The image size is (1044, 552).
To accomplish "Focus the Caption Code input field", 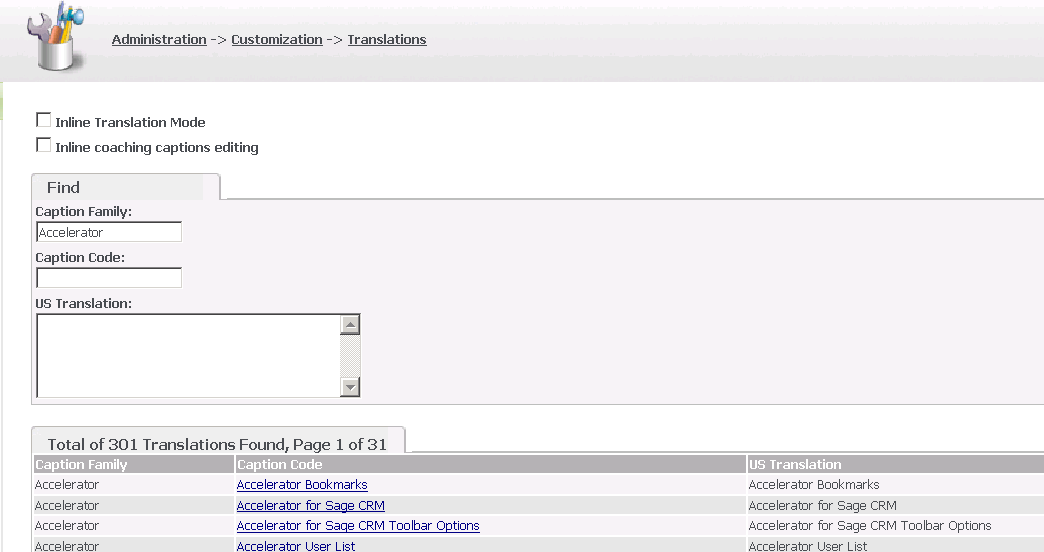I will pyautogui.click(x=109, y=278).
